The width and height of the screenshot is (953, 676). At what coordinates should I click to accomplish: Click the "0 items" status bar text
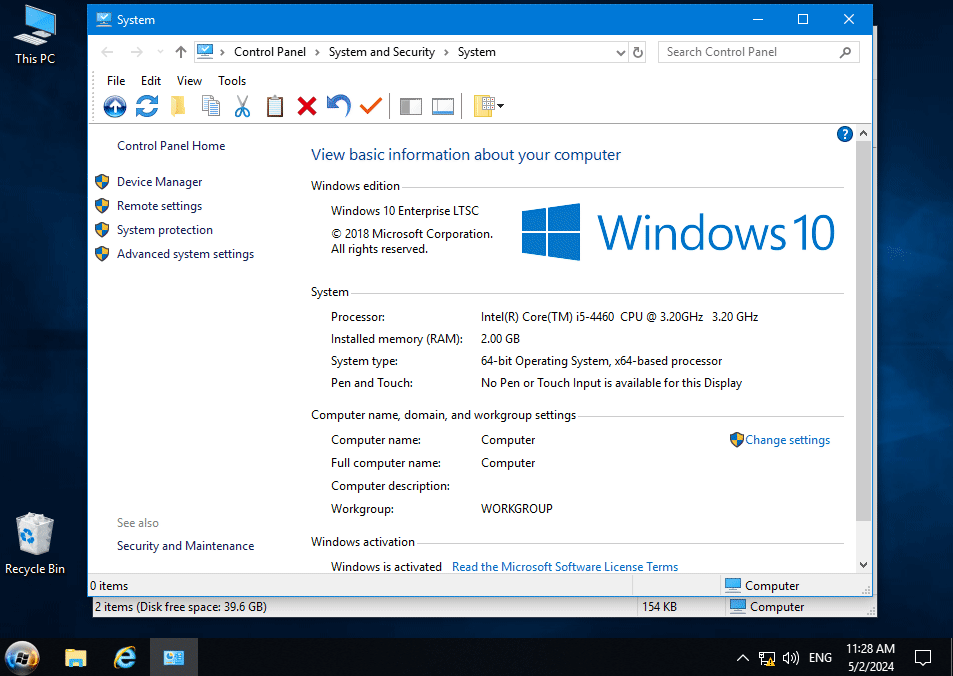(109, 586)
